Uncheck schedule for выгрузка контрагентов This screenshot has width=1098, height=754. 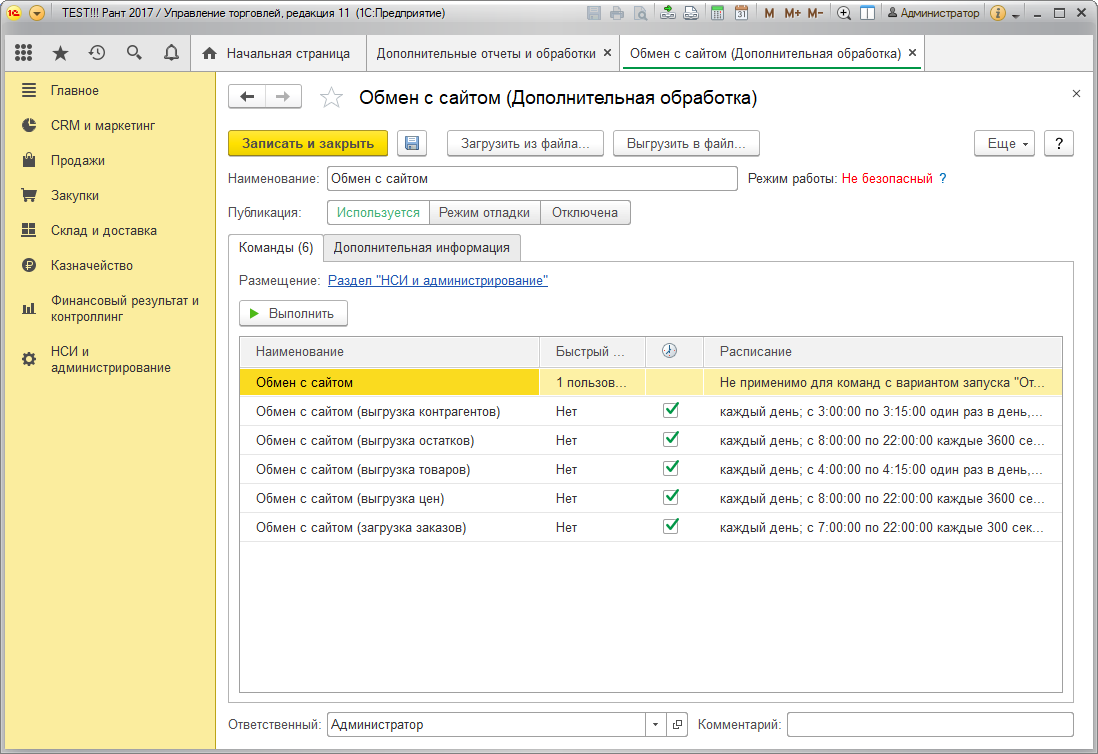(x=671, y=410)
